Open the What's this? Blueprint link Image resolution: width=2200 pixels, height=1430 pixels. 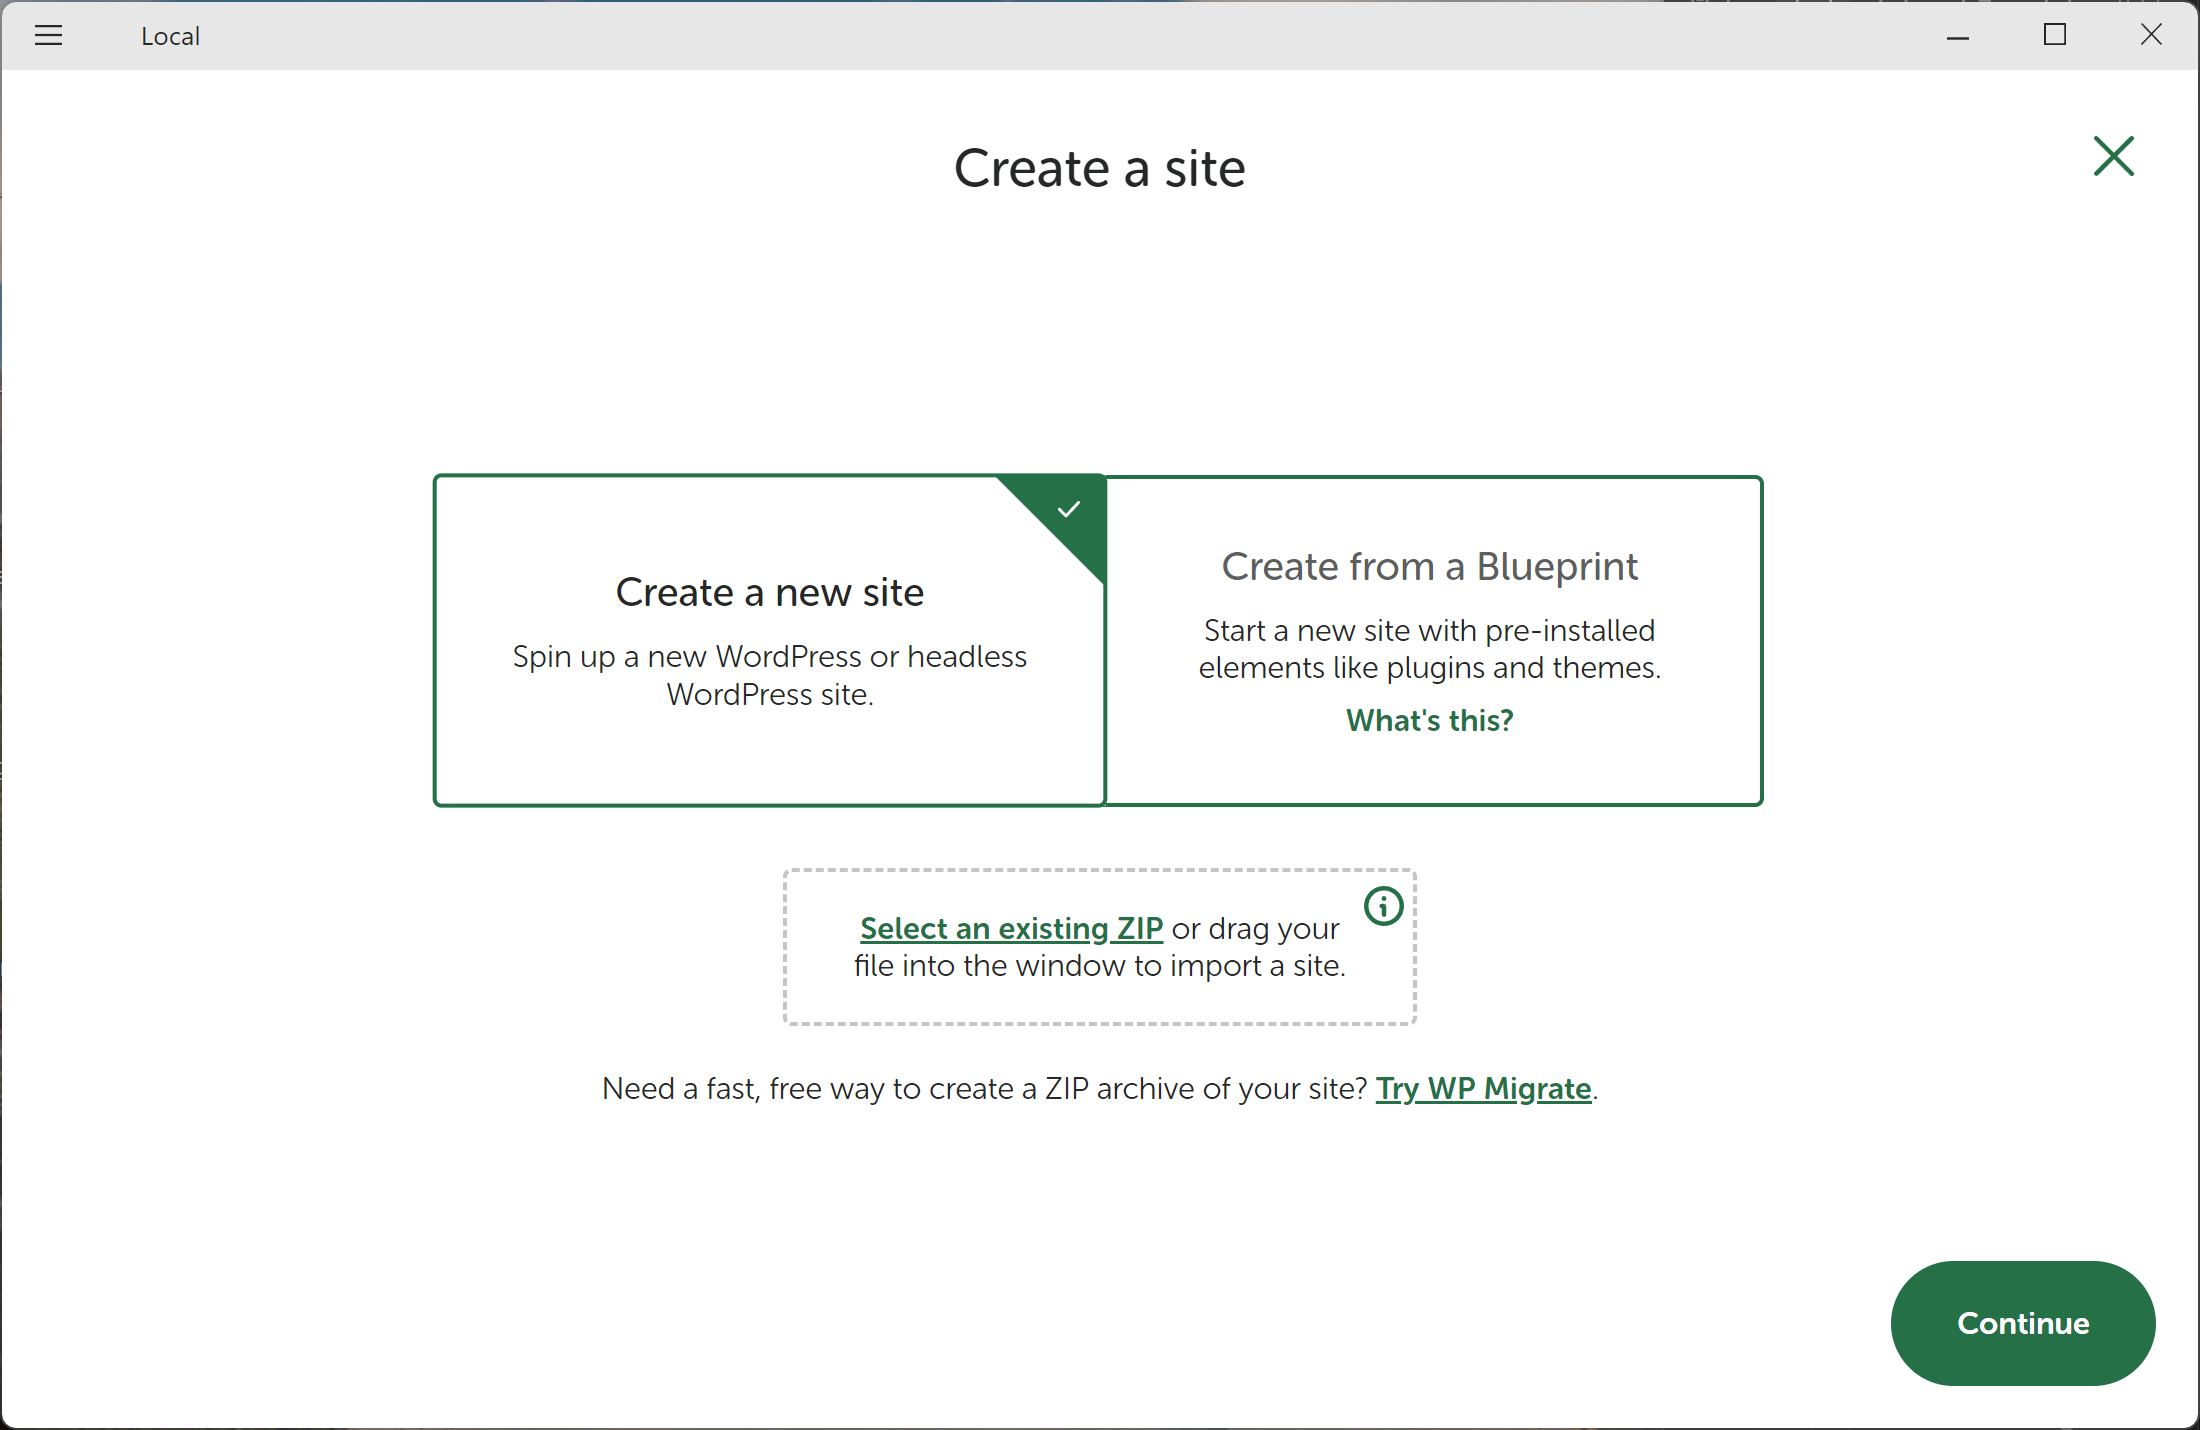coord(1429,720)
